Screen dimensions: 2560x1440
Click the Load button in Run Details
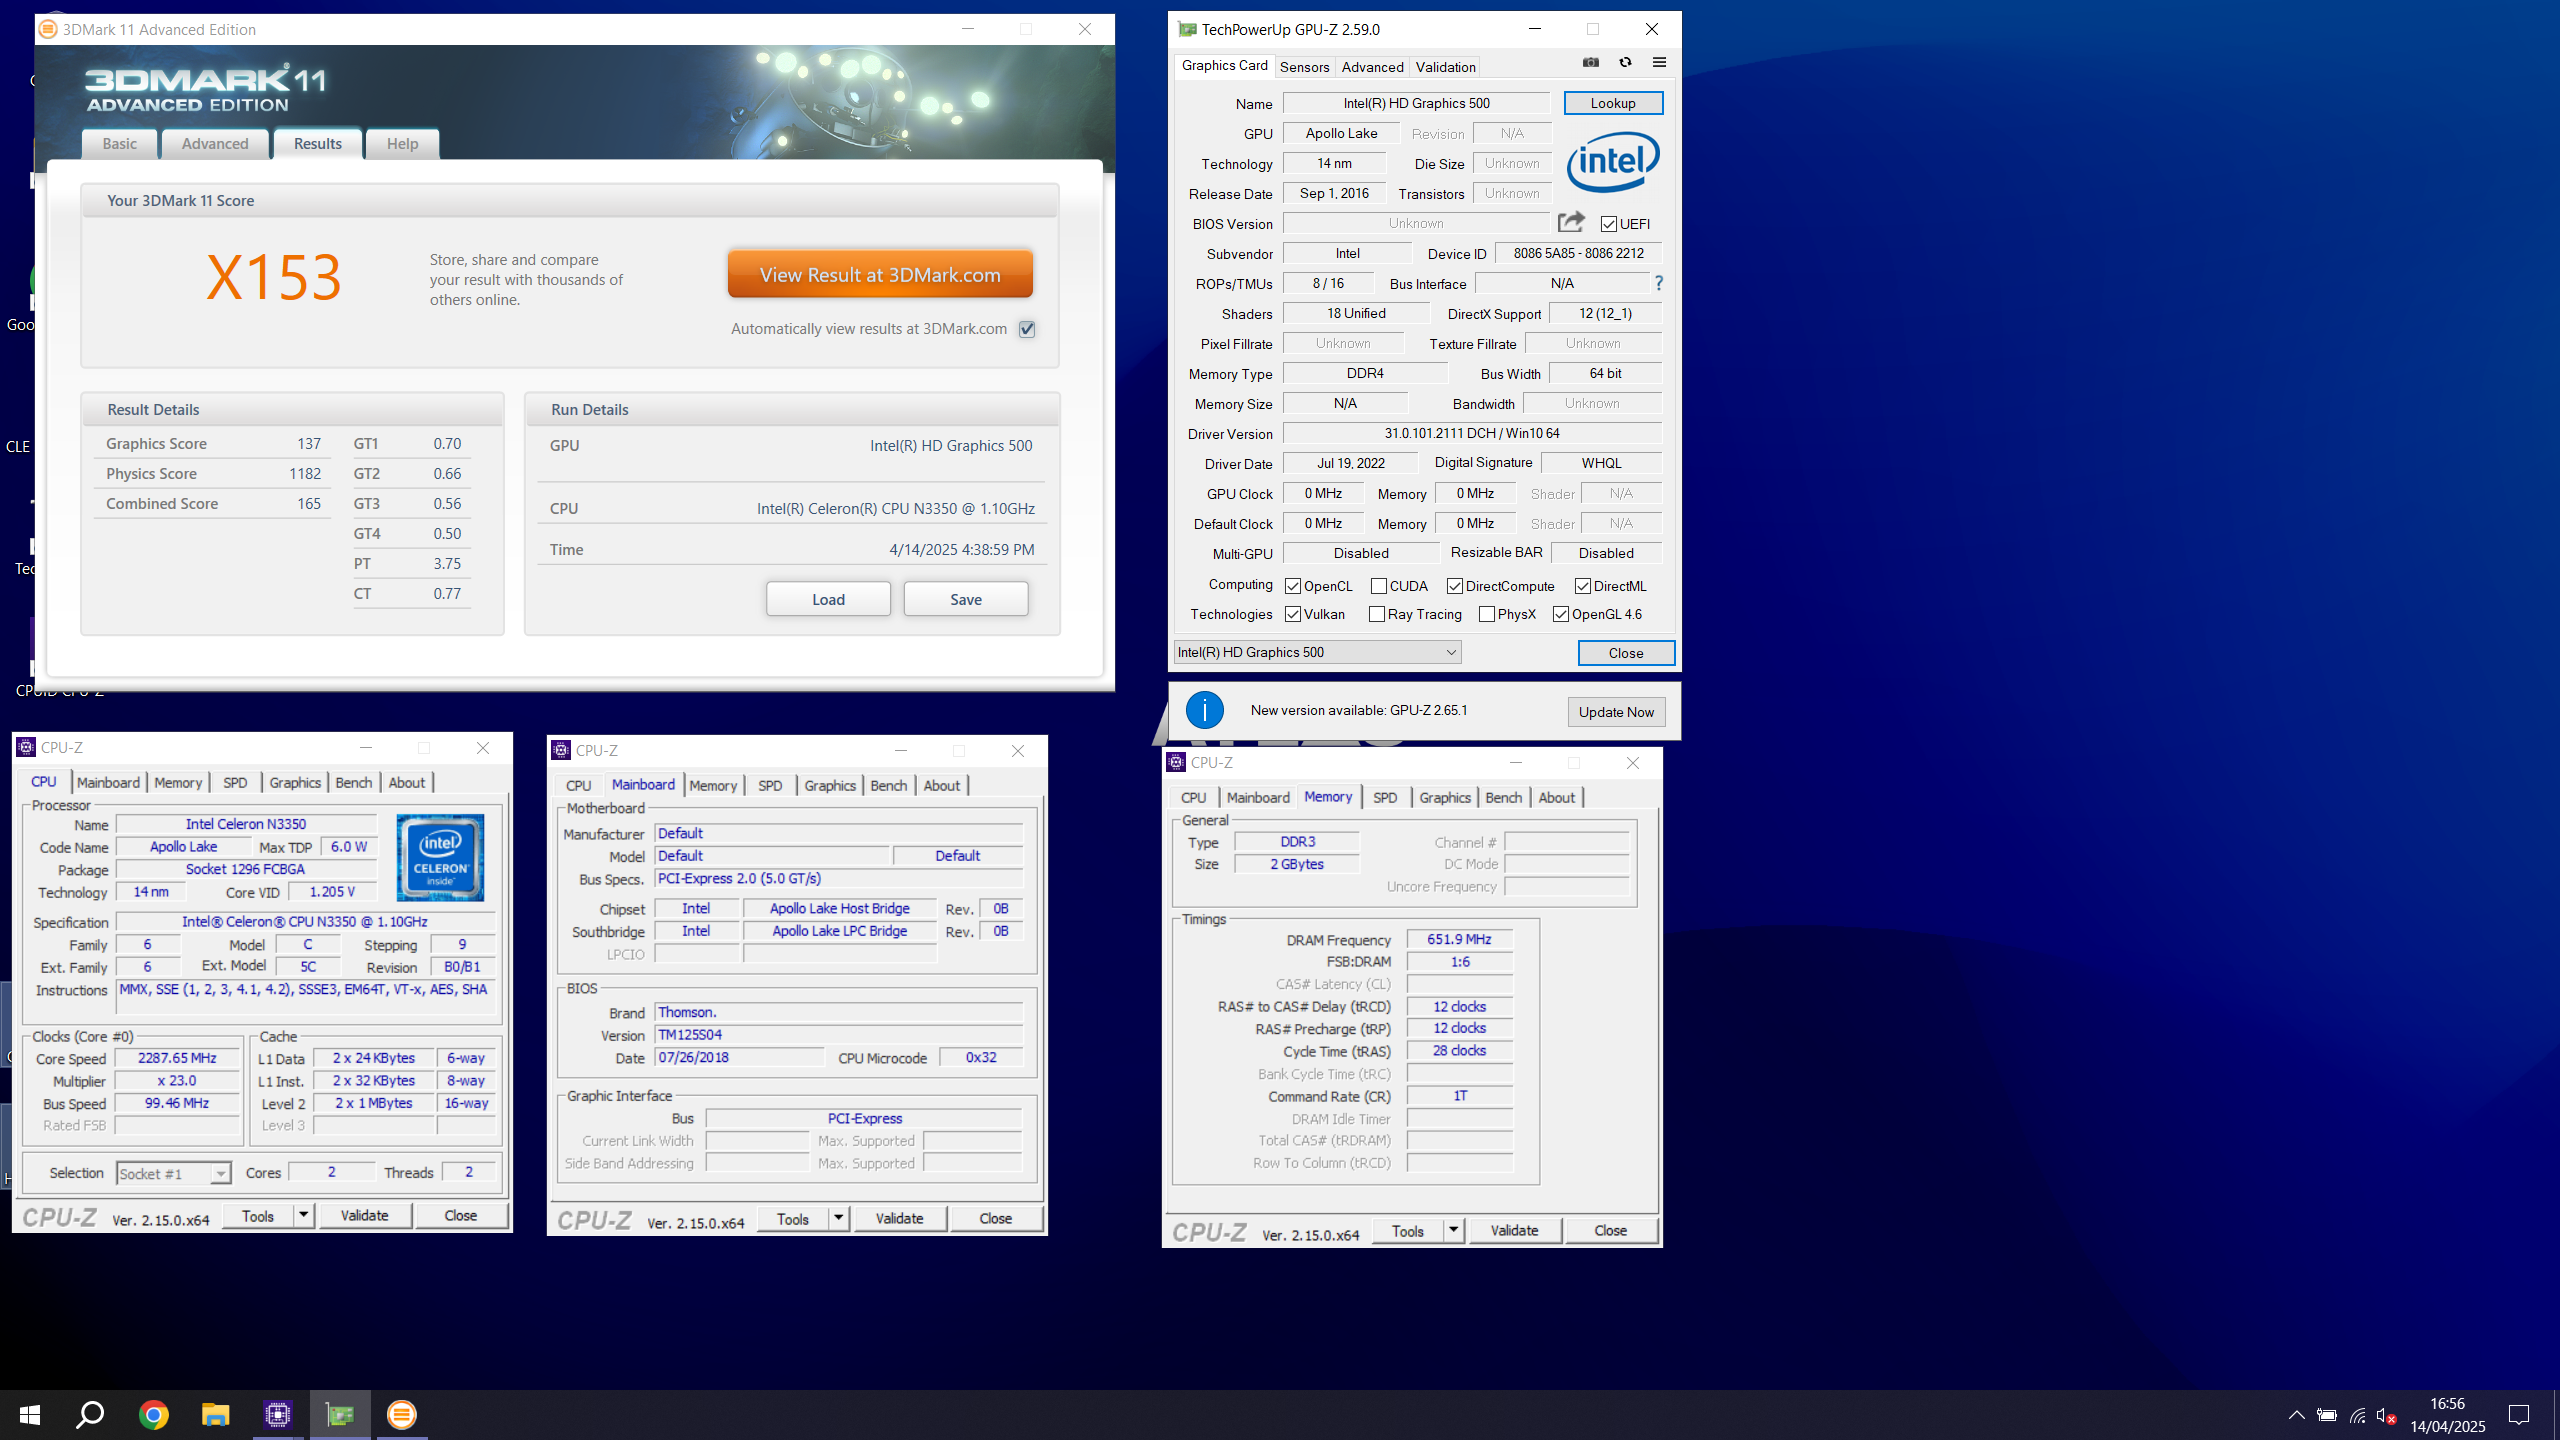828,599
